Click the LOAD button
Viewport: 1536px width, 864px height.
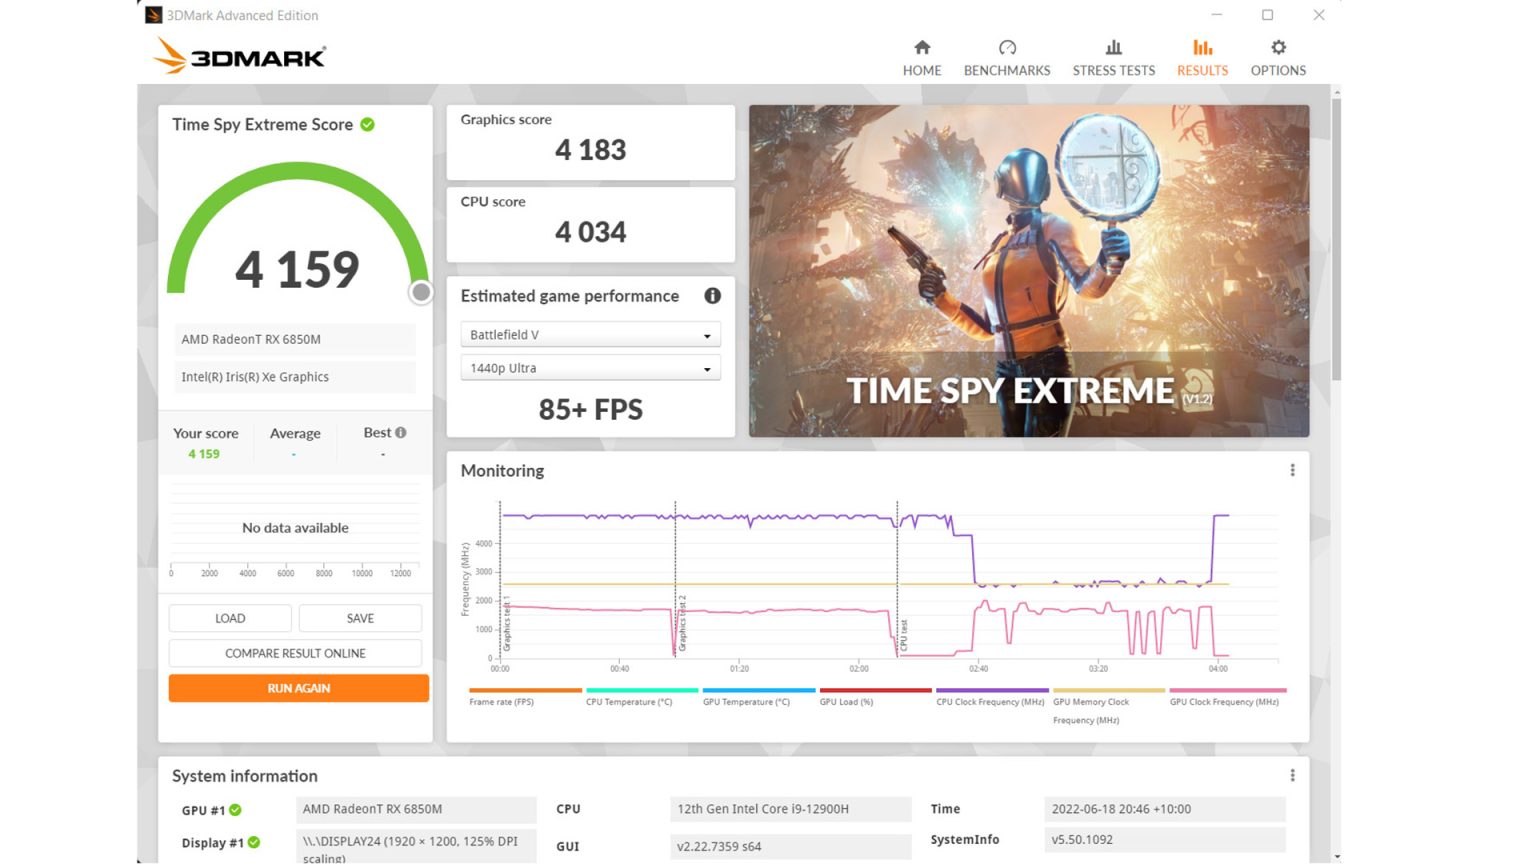point(230,618)
